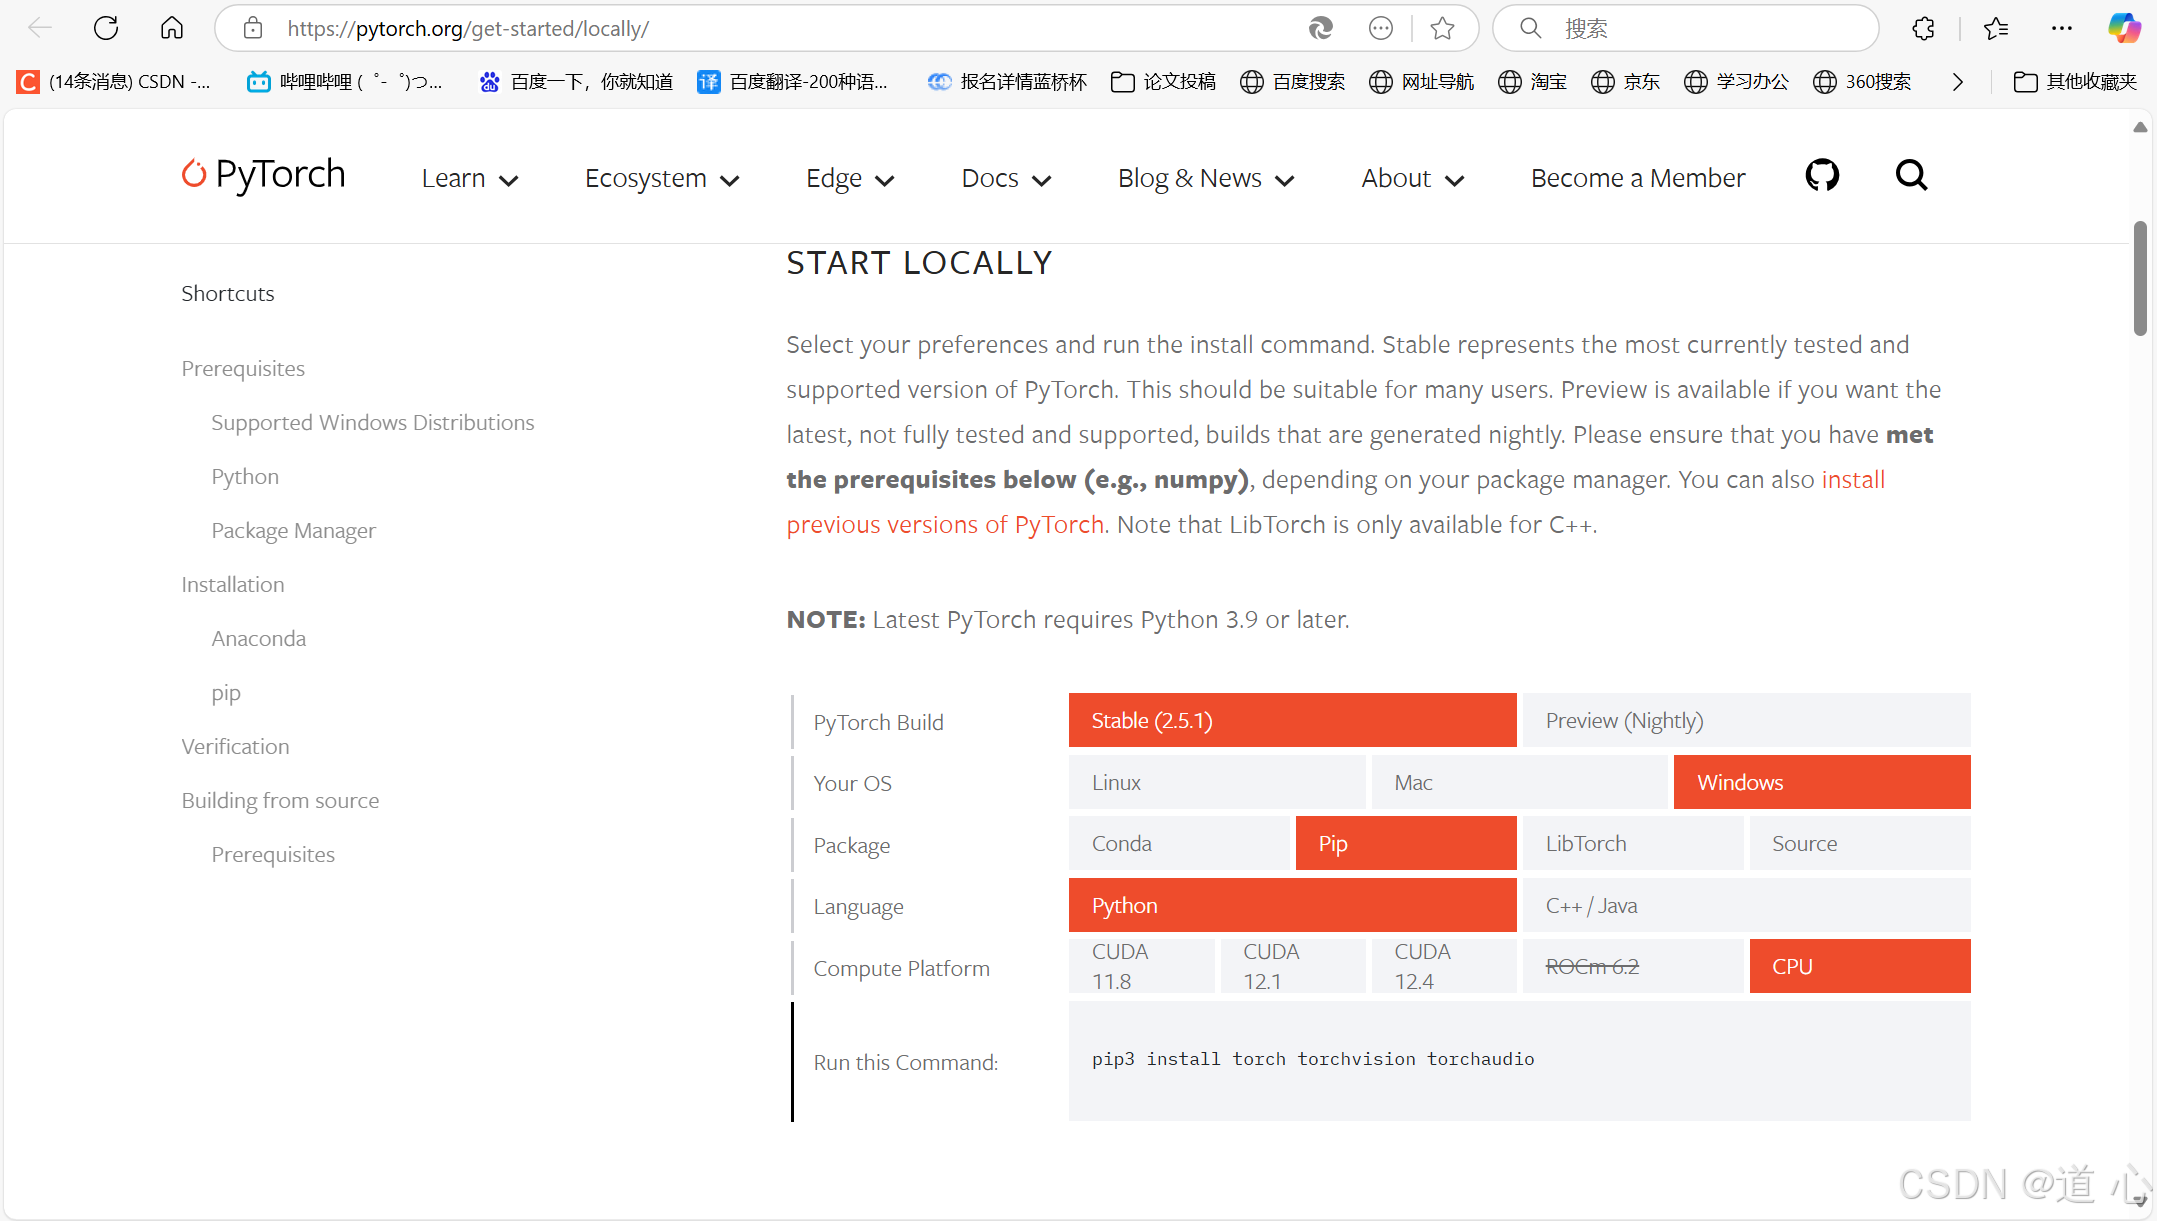Open the Copilot icon in the toolbar
Screen dimensions: 2157x1221
[2124, 28]
